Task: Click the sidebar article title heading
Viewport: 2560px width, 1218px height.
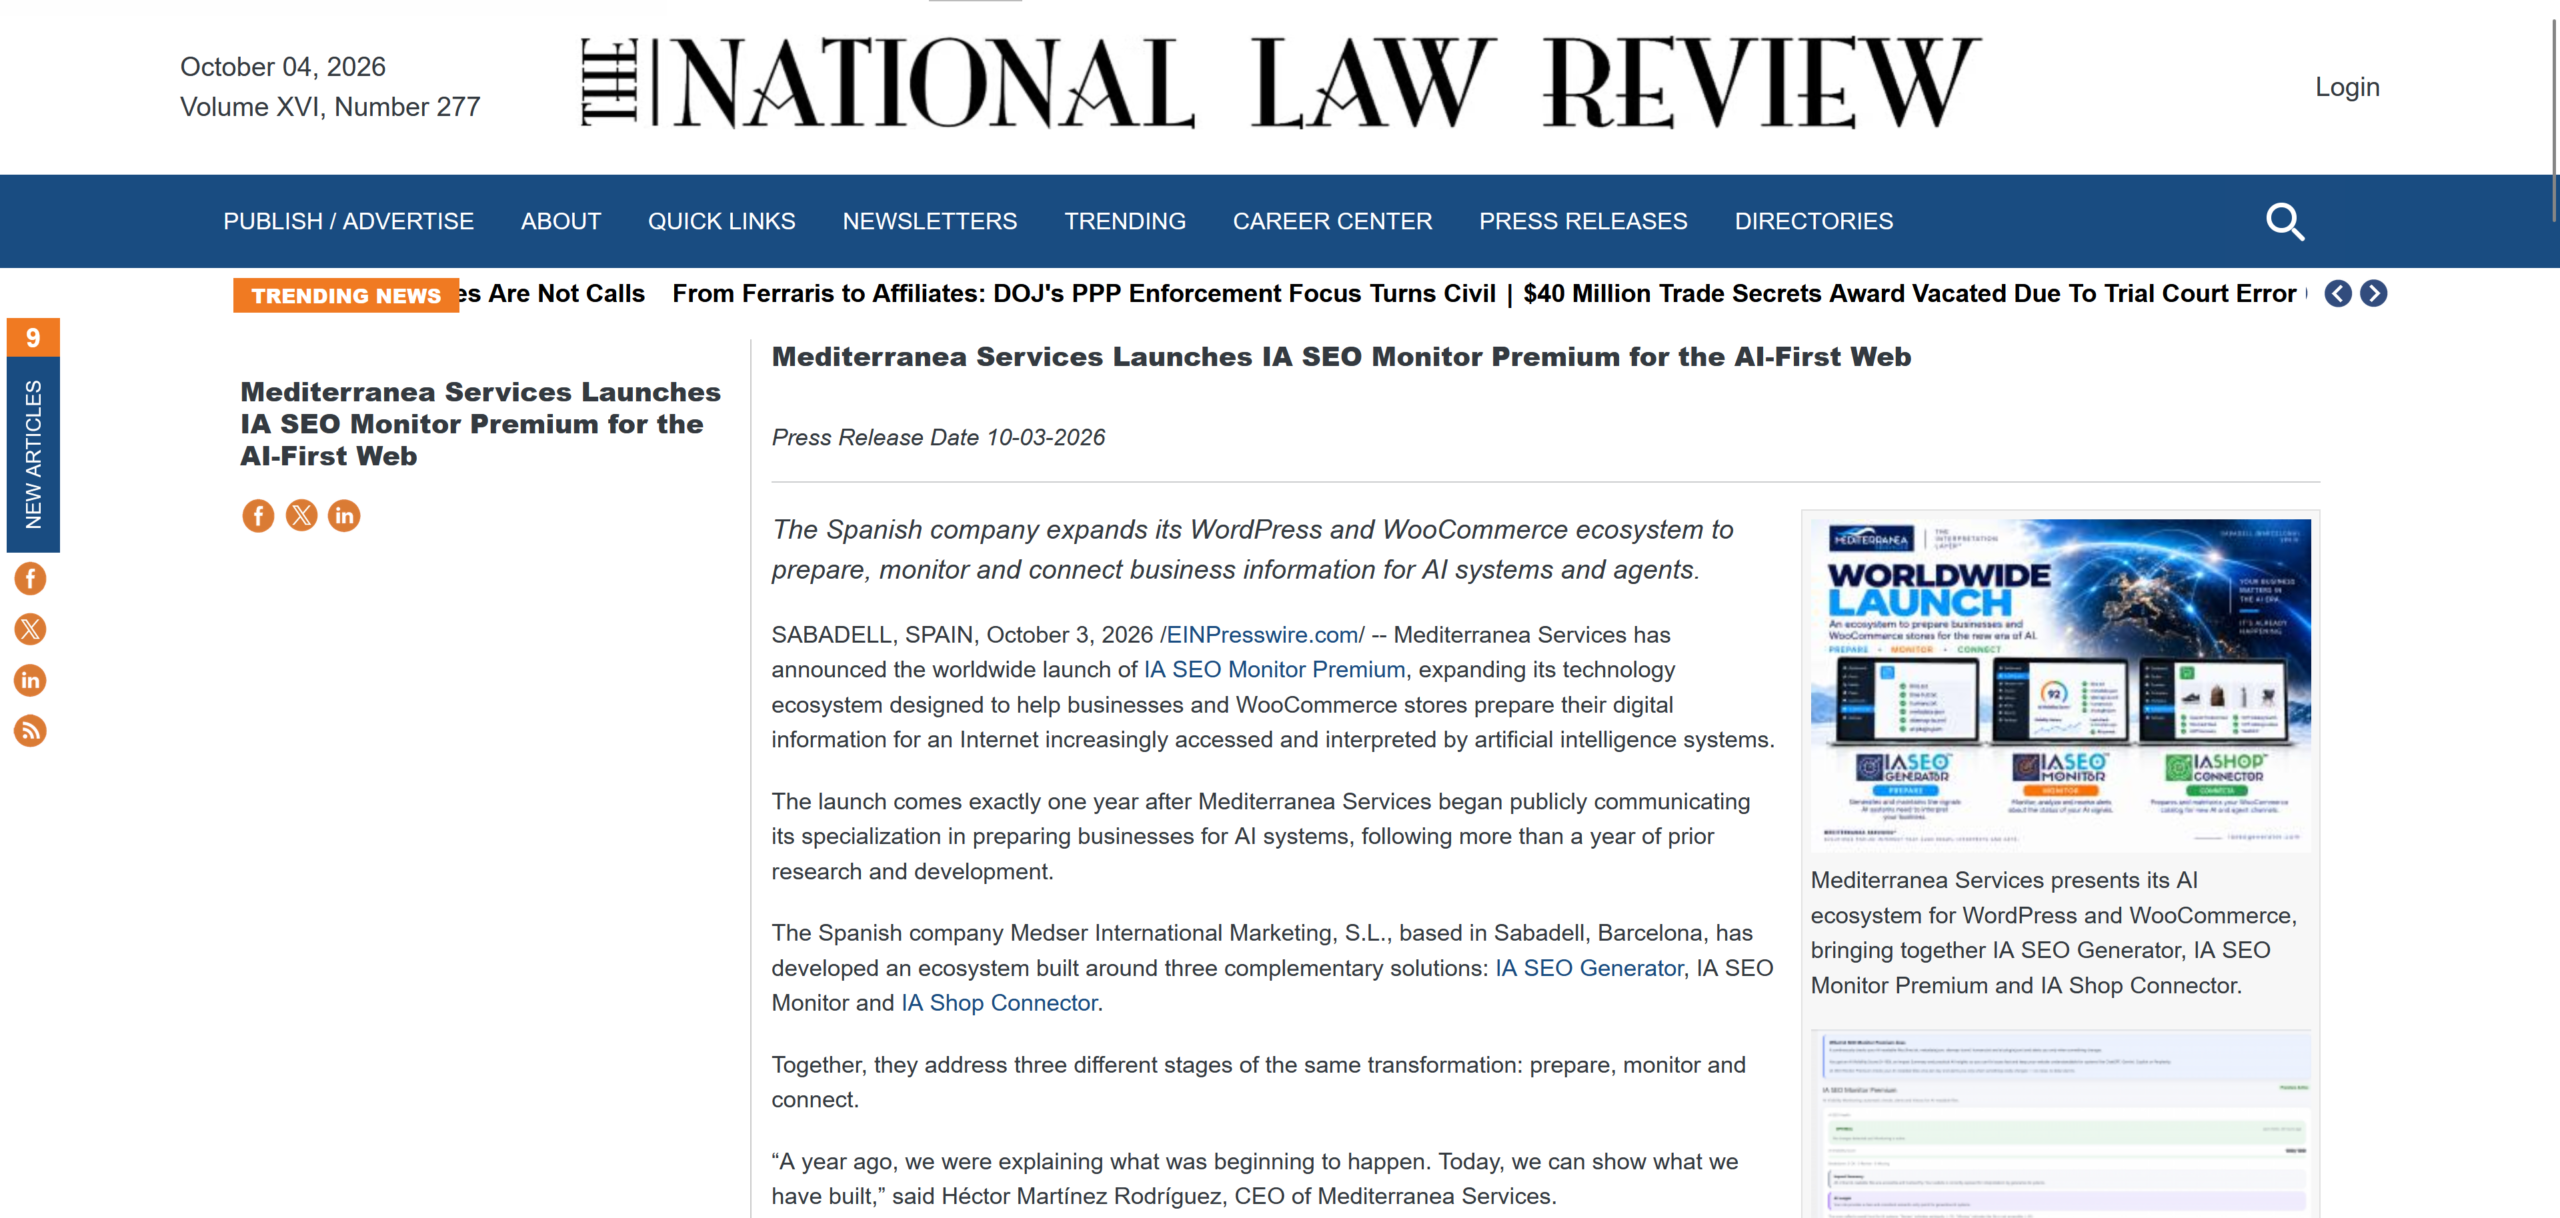Action: tap(480, 424)
